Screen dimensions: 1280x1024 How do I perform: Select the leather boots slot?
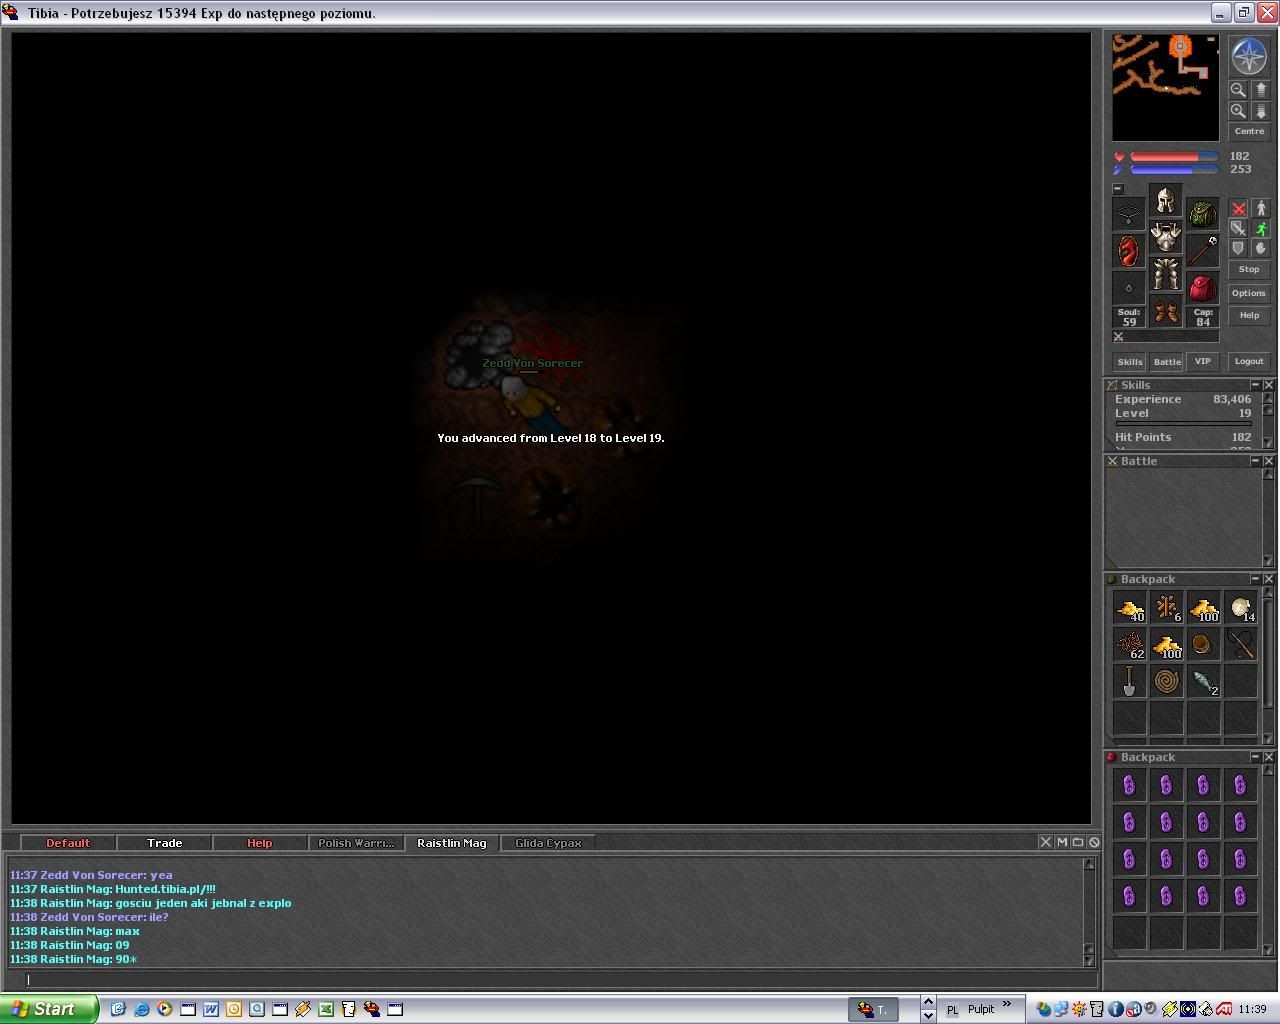click(x=1166, y=311)
